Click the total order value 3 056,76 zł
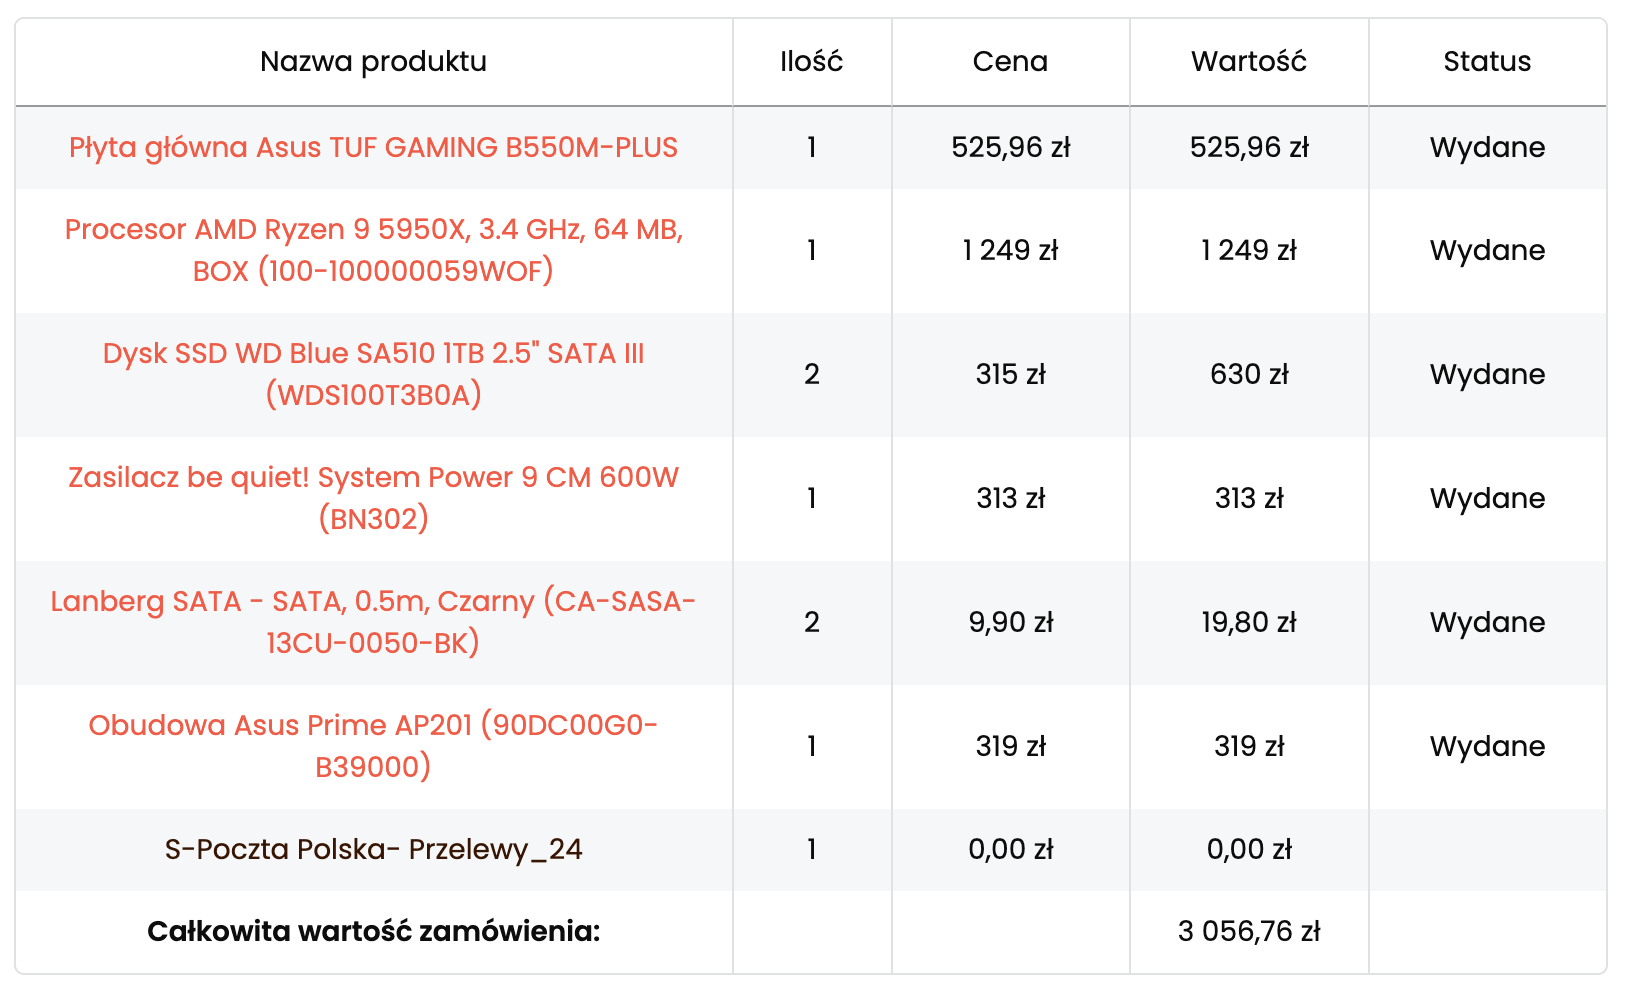This screenshot has height=990, width=1640. (1248, 930)
